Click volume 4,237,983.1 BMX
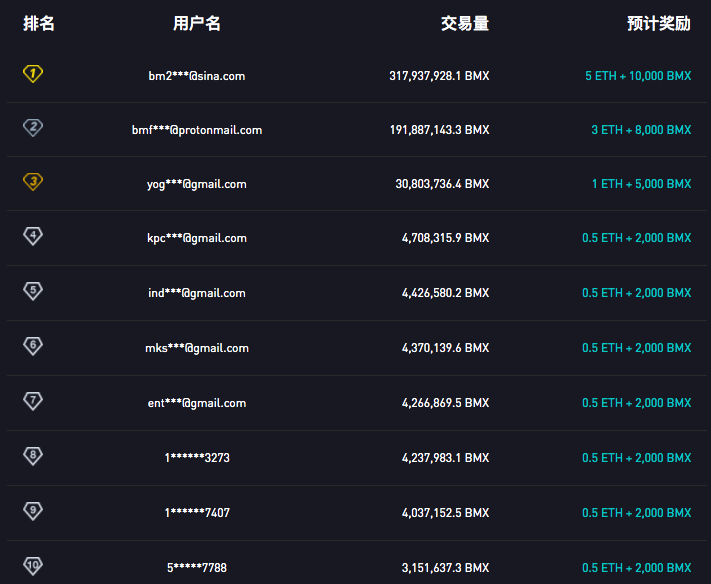 tap(446, 458)
